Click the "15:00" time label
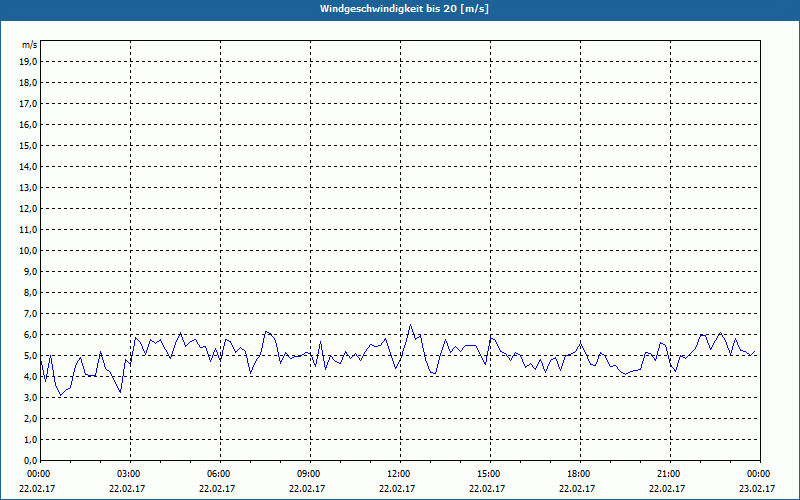 pyautogui.click(x=490, y=474)
